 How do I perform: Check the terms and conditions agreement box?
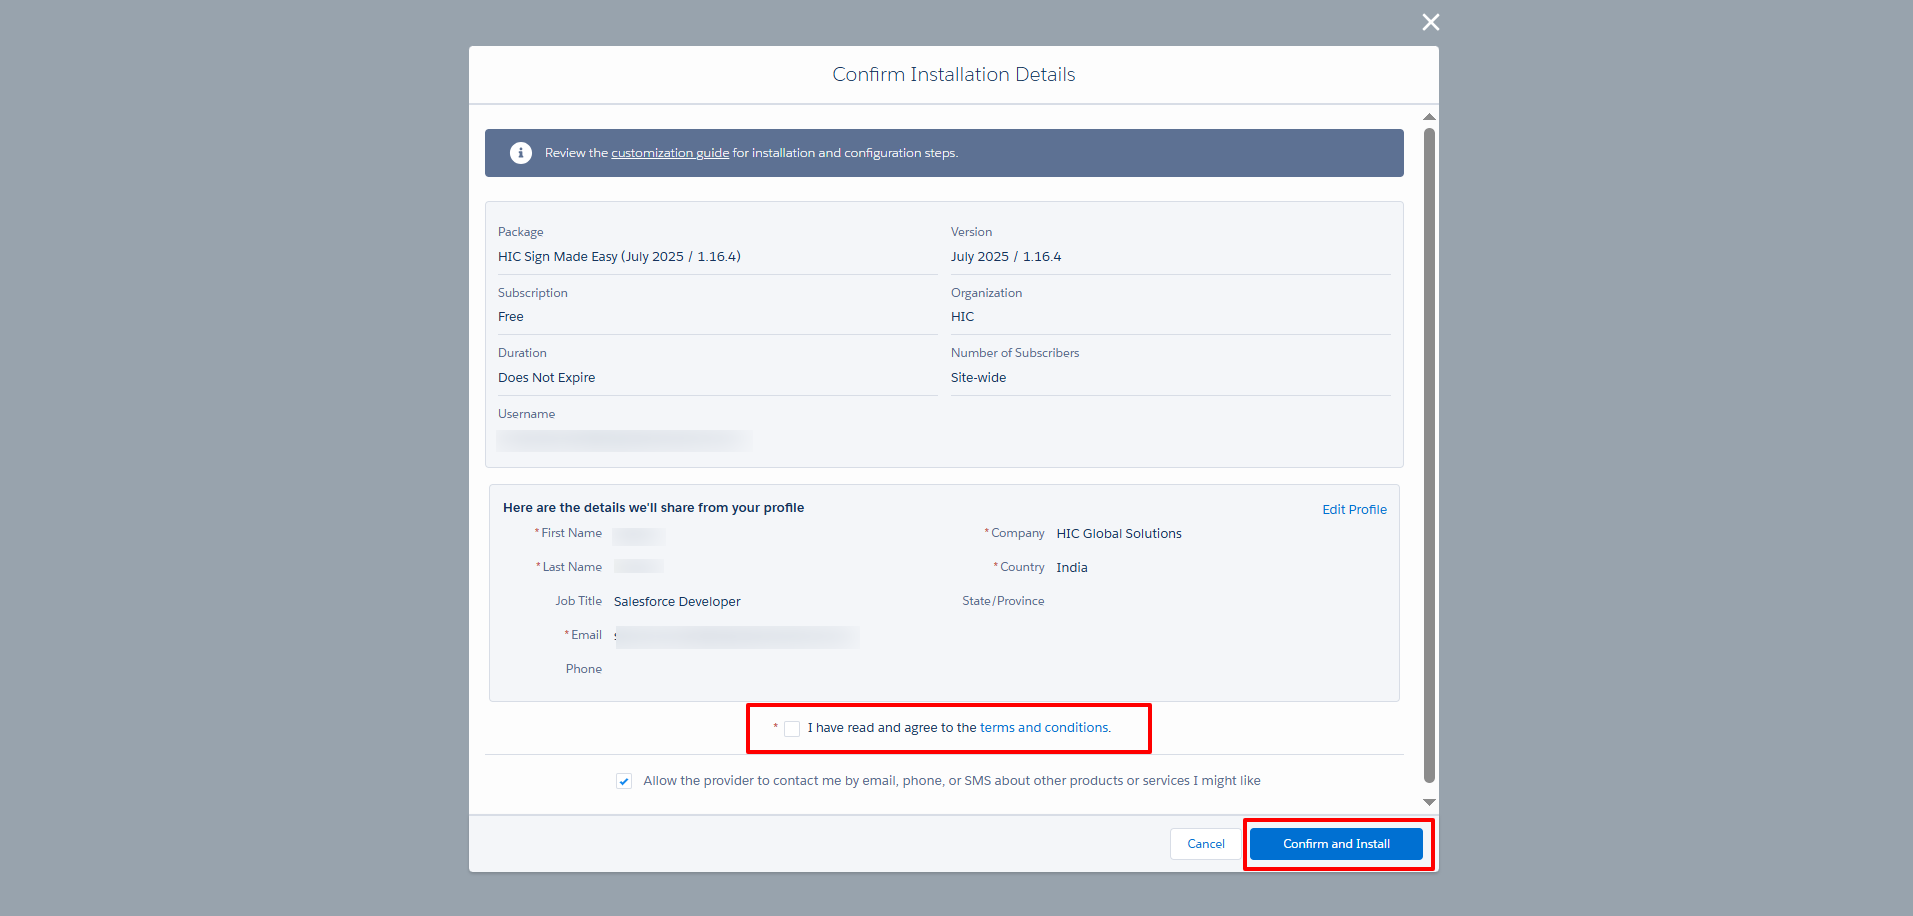coord(792,729)
